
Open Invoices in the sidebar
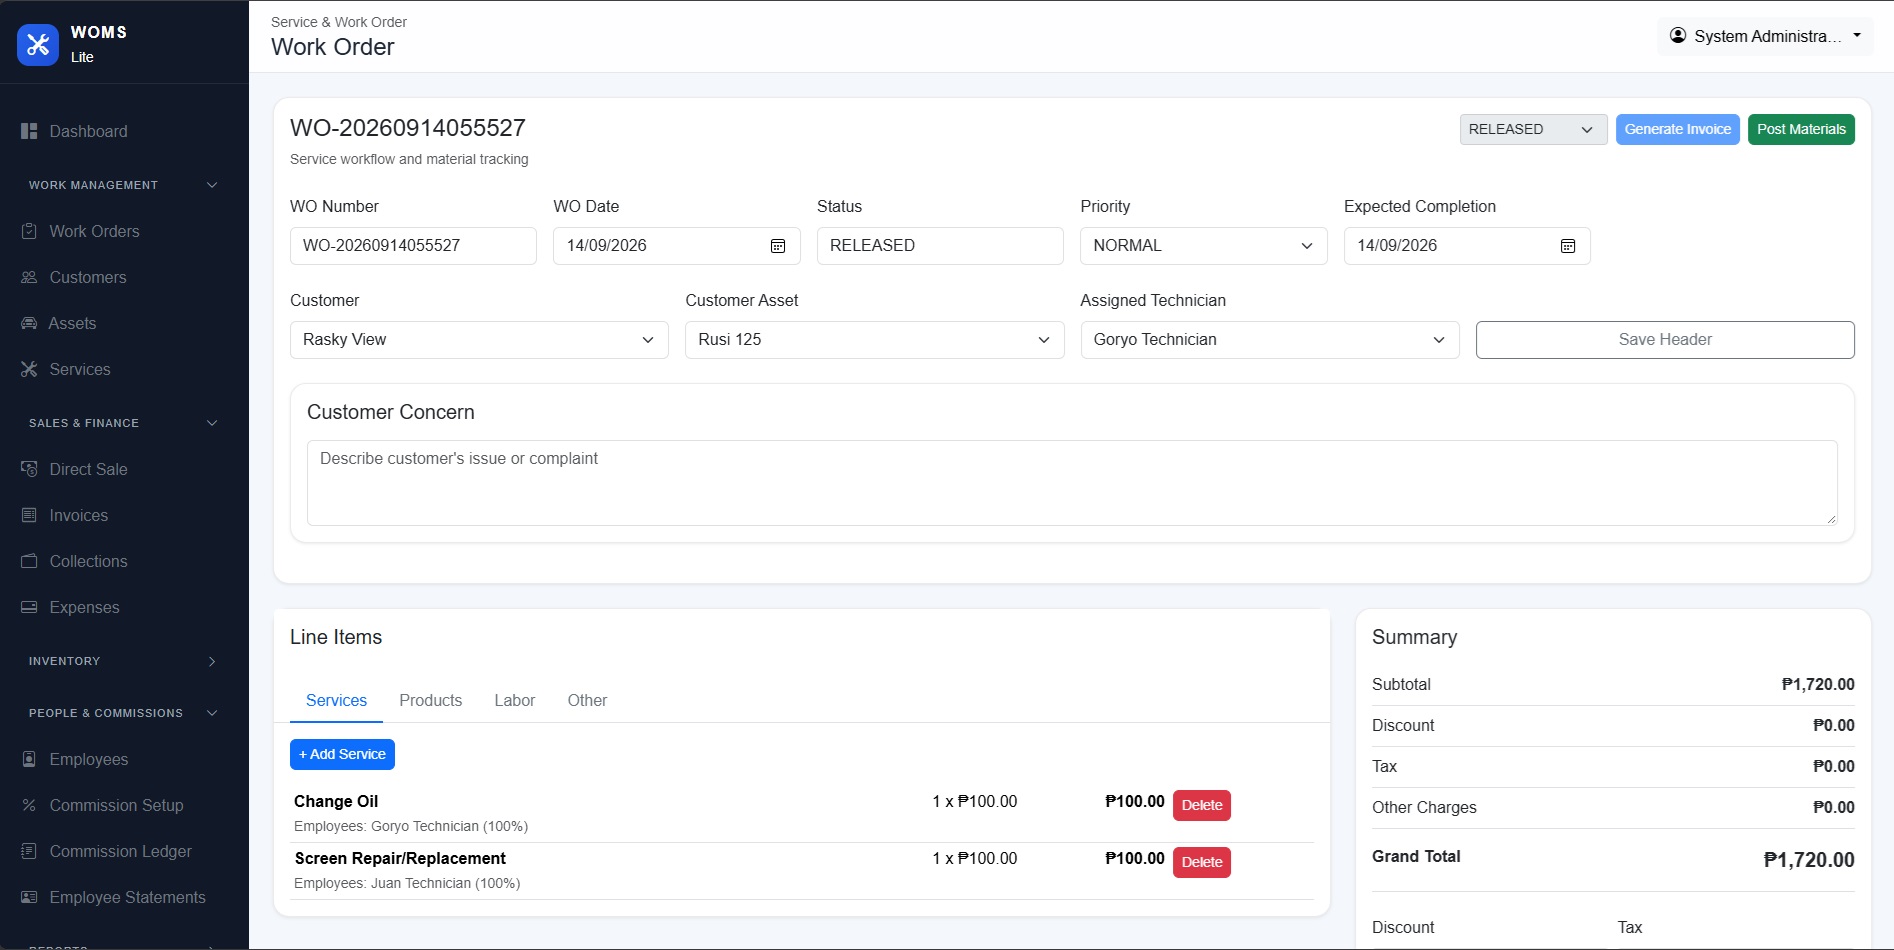point(79,515)
